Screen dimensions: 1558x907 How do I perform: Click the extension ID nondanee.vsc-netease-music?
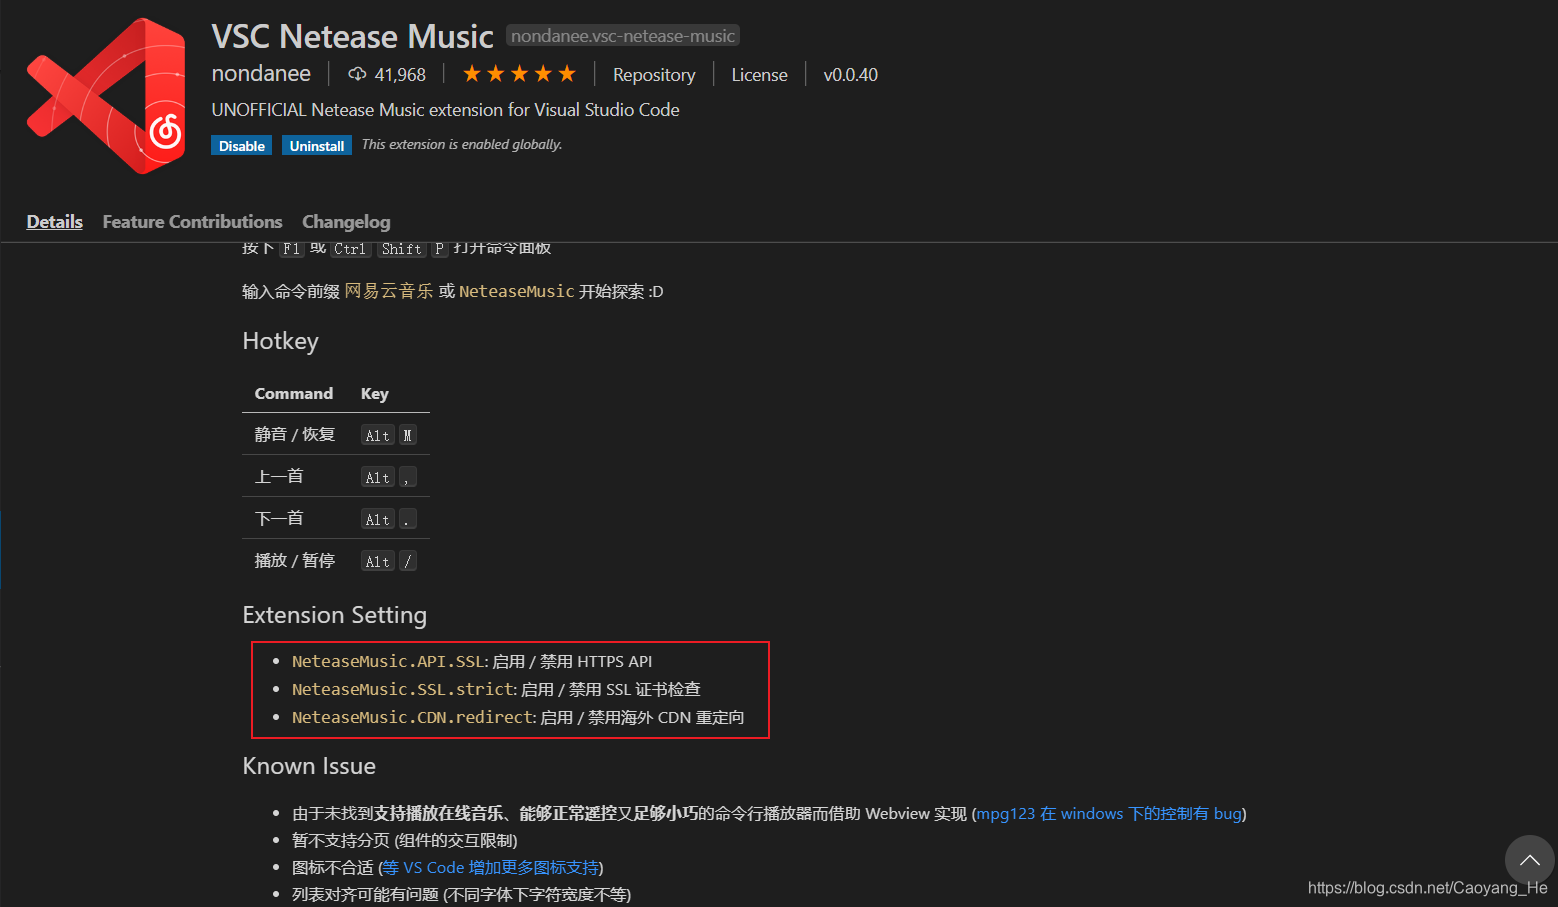(x=623, y=36)
